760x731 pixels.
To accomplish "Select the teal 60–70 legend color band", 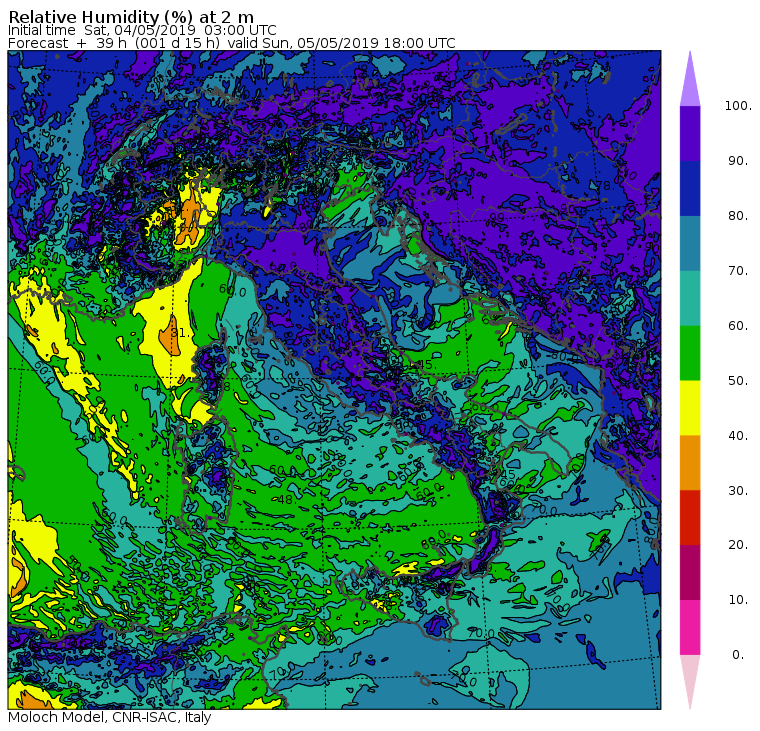I will pos(690,298).
